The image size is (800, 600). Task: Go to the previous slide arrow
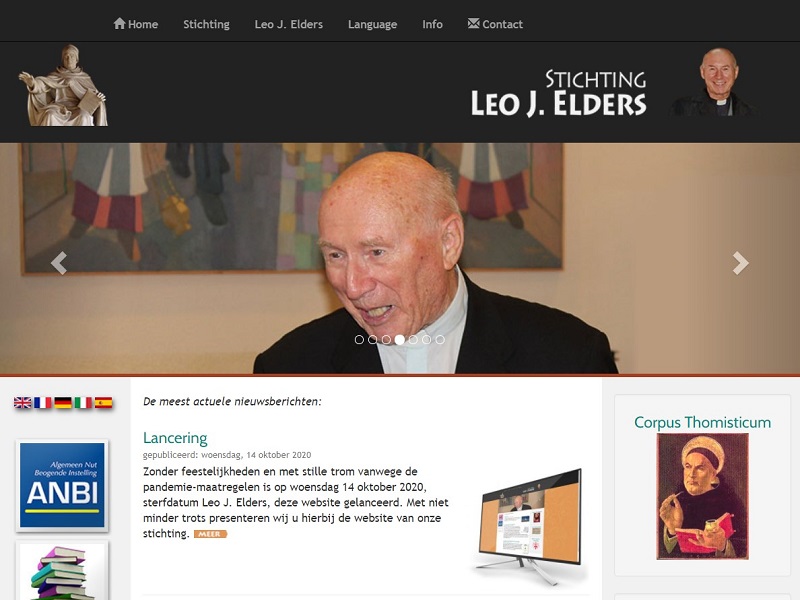pyautogui.click(x=59, y=263)
